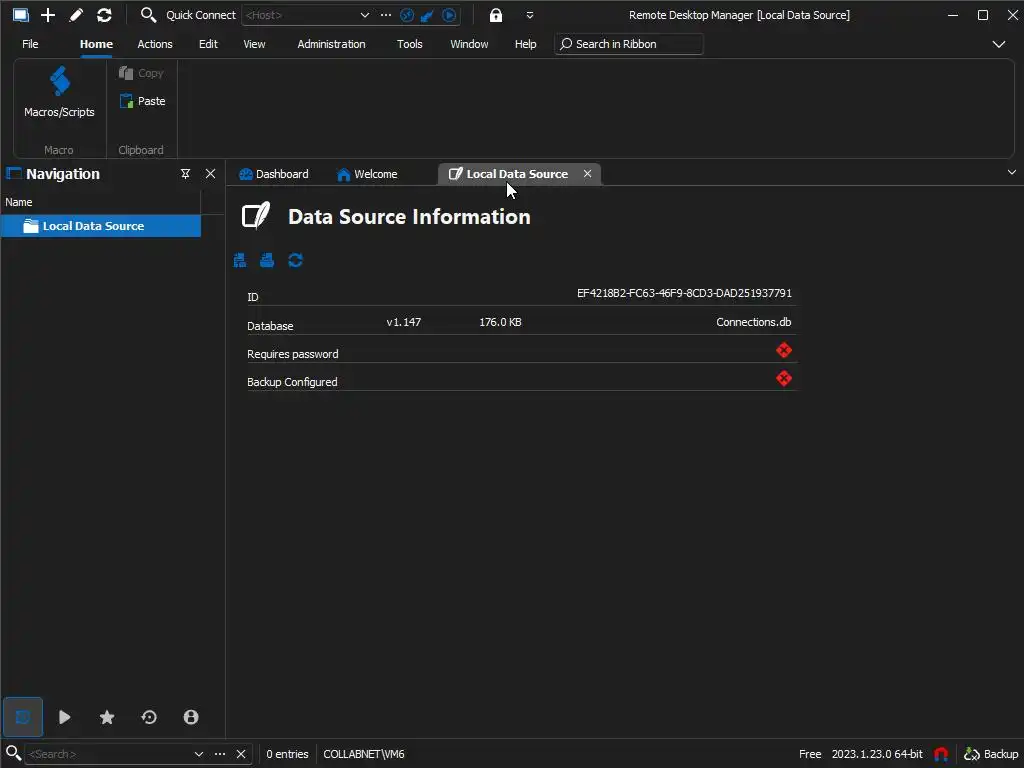Open the user vault icon with padlock
Image resolution: width=1024 pixels, height=768 pixels.
click(191, 717)
